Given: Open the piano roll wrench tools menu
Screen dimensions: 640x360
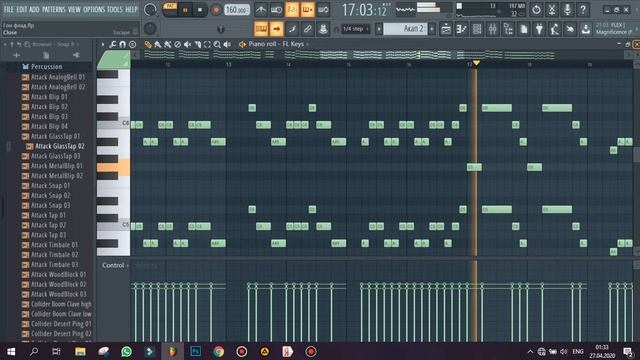Looking at the screenshot, I should click(113, 44).
